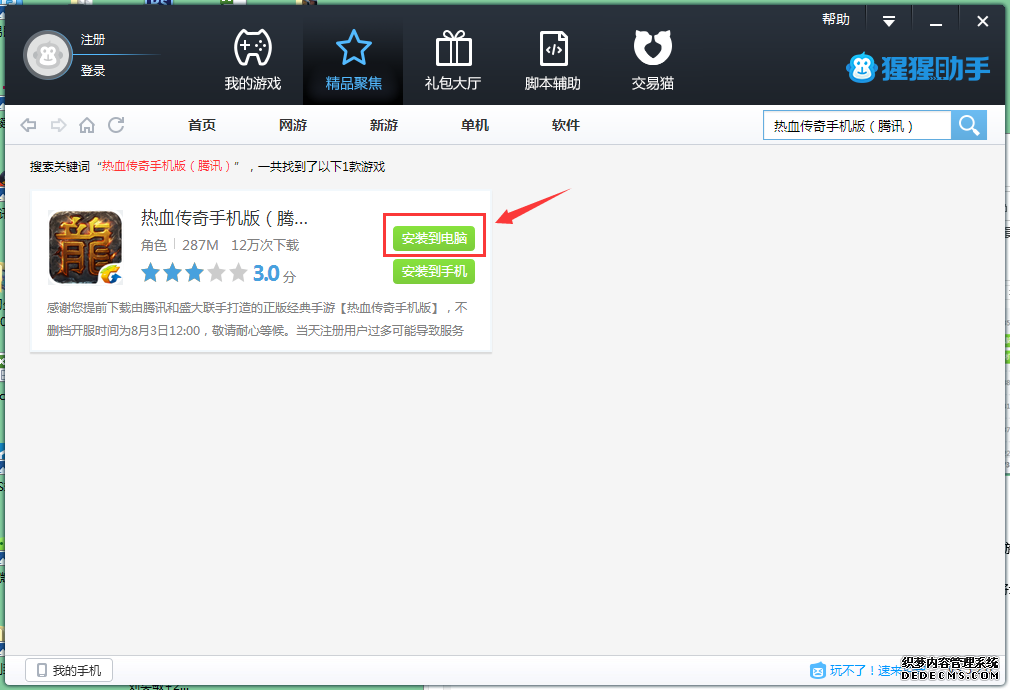This screenshot has width=1010, height=690.
Task: Open the 礼包大厅 gift box section
Action: (x=453, y=60)
